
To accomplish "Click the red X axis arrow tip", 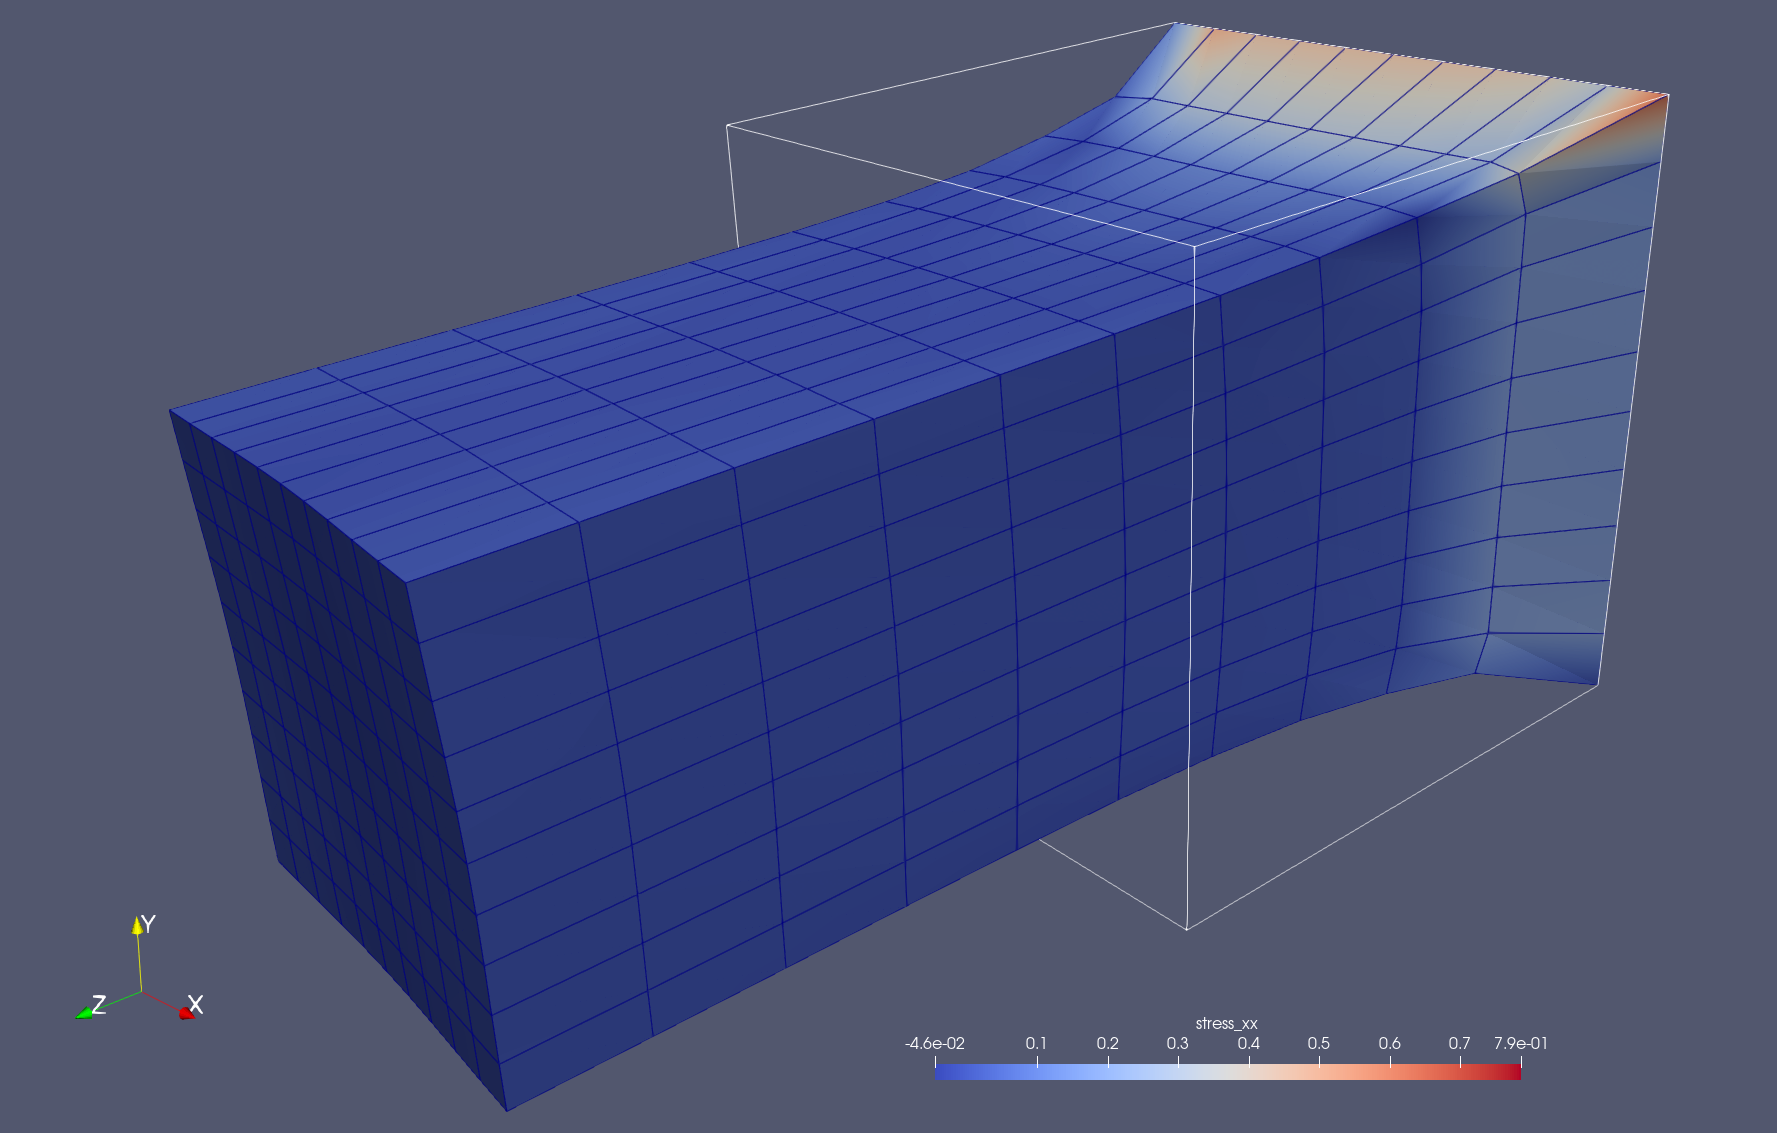I will [185, 1013].
